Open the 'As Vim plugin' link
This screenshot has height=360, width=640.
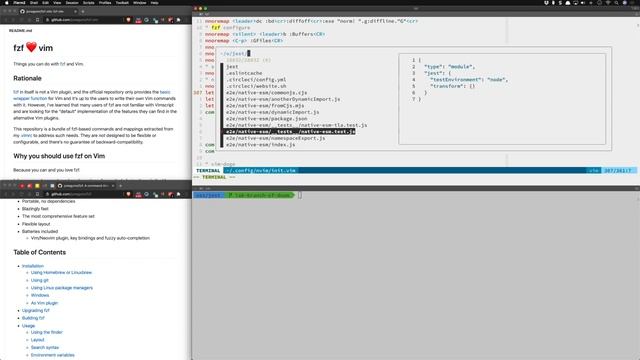(x=44, y=303)
